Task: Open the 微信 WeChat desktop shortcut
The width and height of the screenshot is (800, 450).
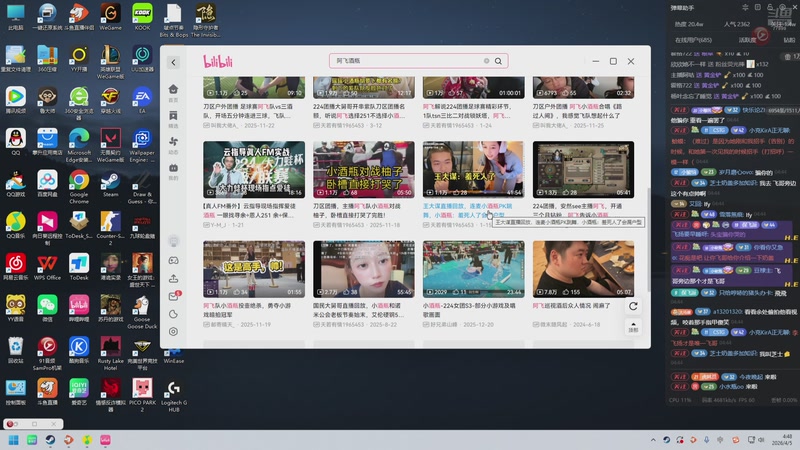Action: point(47,309)
